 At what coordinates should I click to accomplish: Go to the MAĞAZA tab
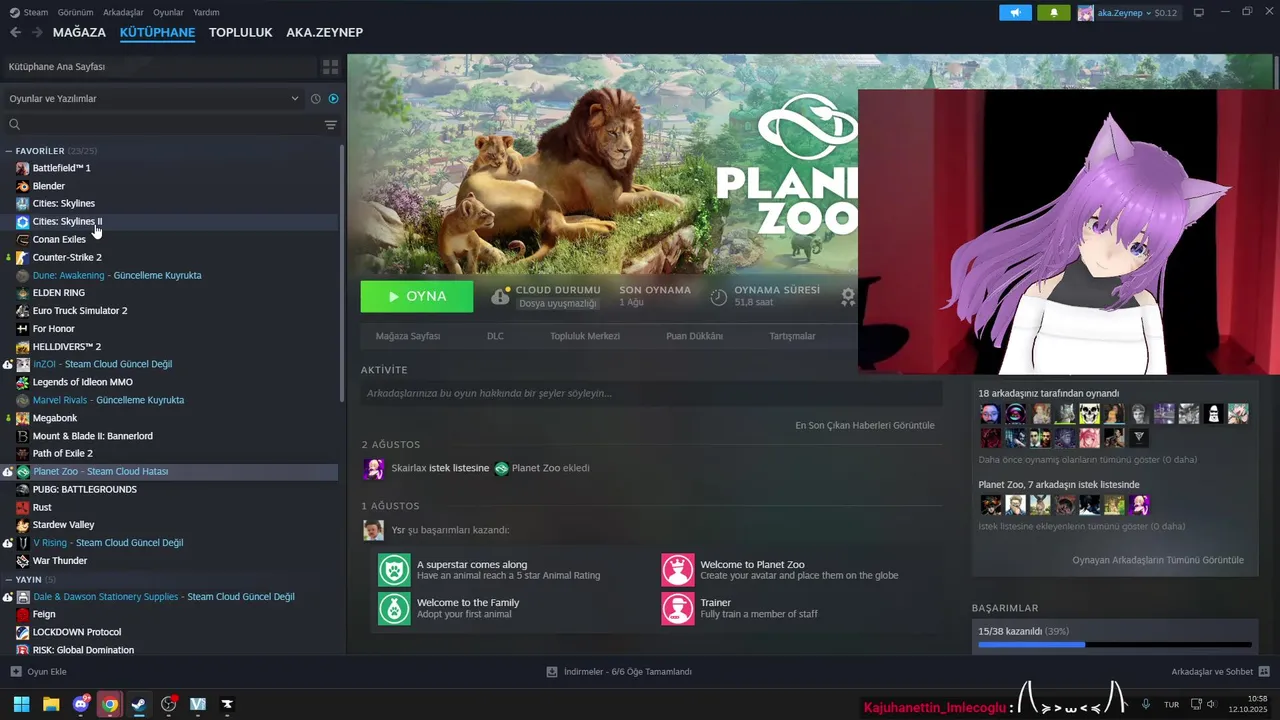(79, 32)
